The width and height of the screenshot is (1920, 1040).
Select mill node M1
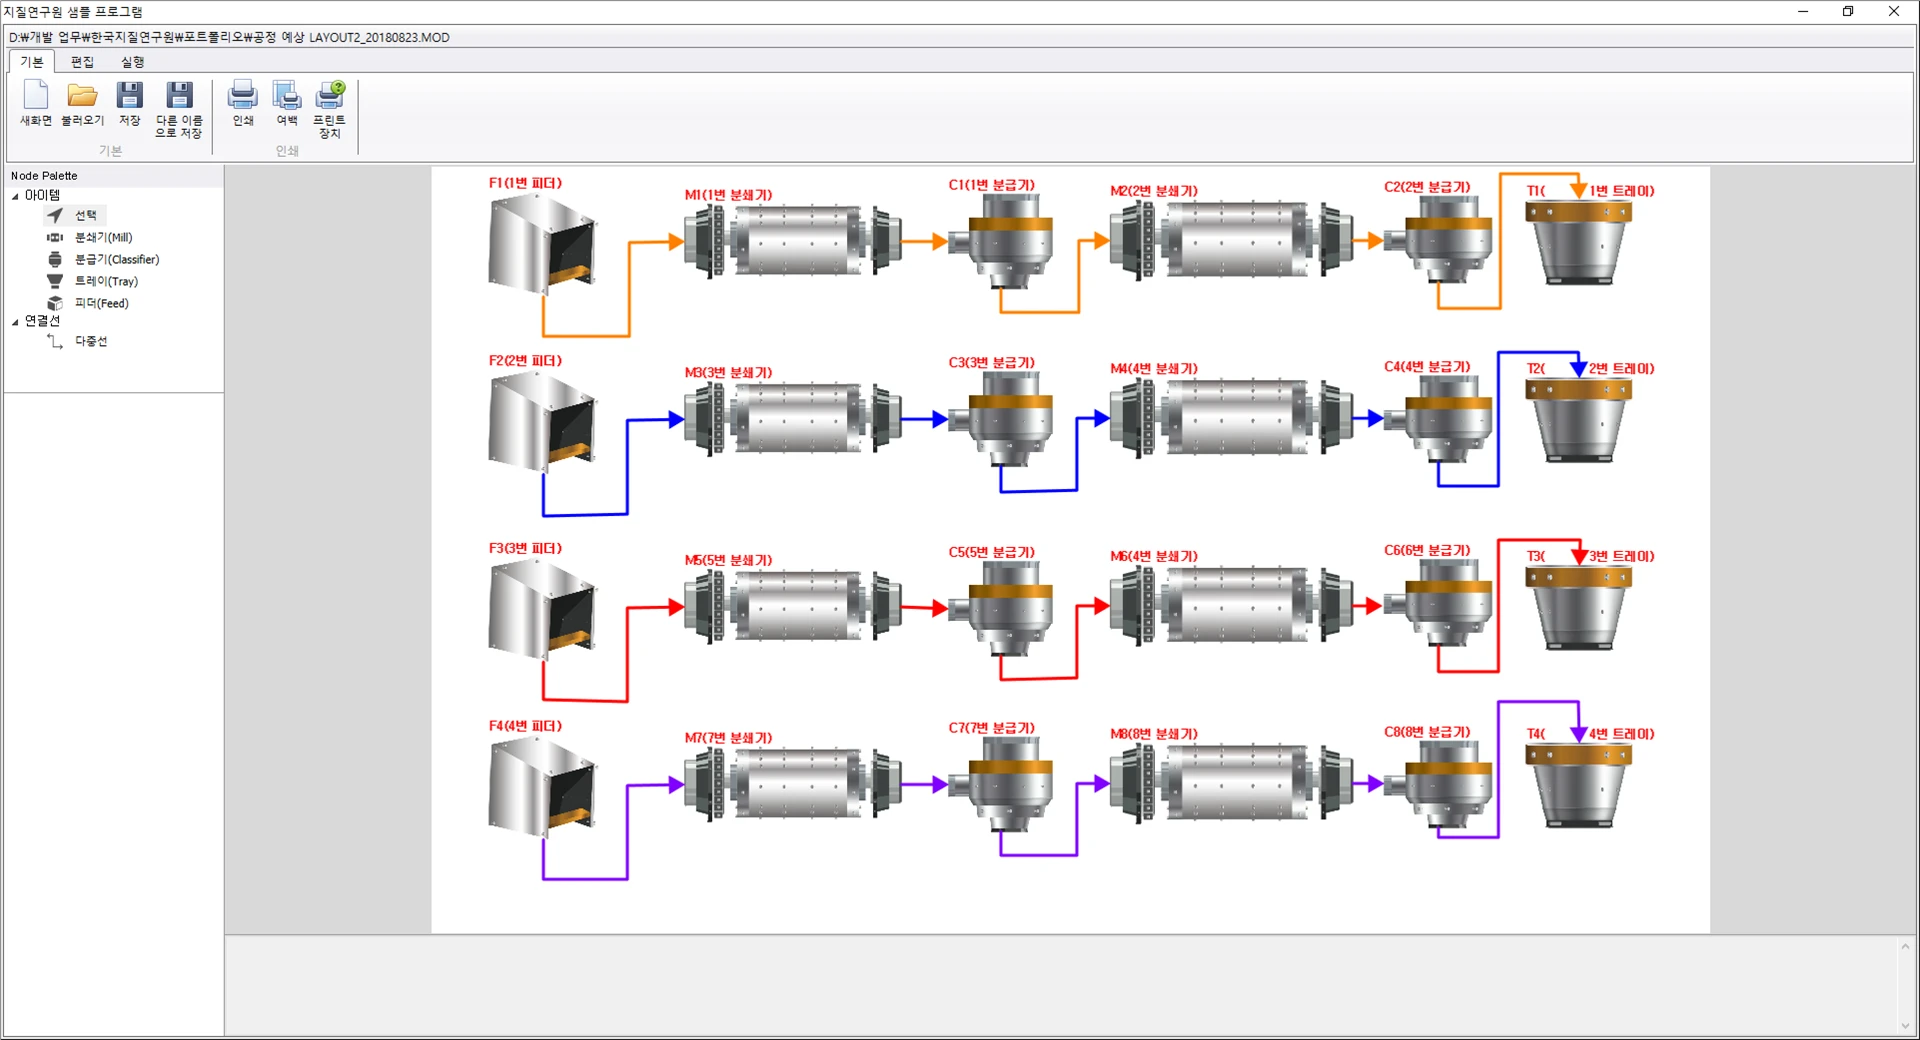793,240
